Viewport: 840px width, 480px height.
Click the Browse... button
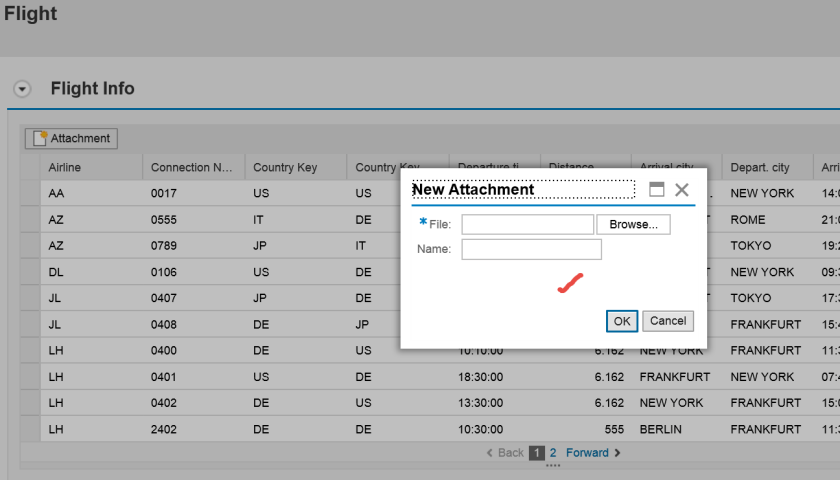click(633, 225)
